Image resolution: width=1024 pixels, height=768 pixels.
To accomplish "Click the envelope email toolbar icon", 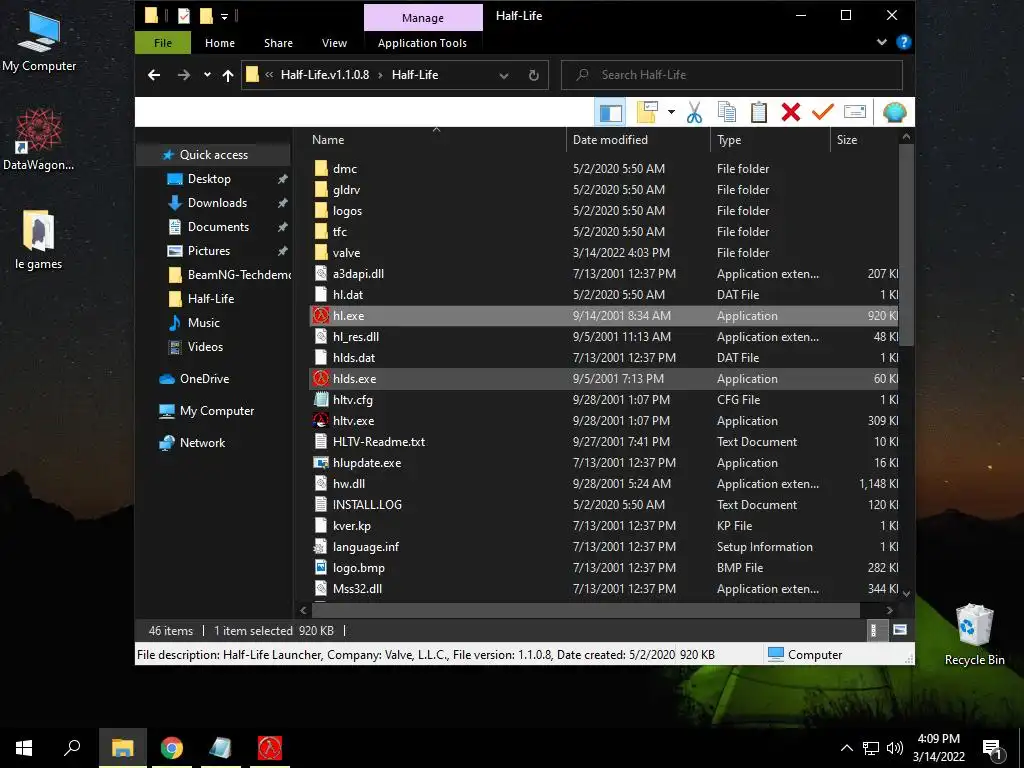I will (855, 112).
